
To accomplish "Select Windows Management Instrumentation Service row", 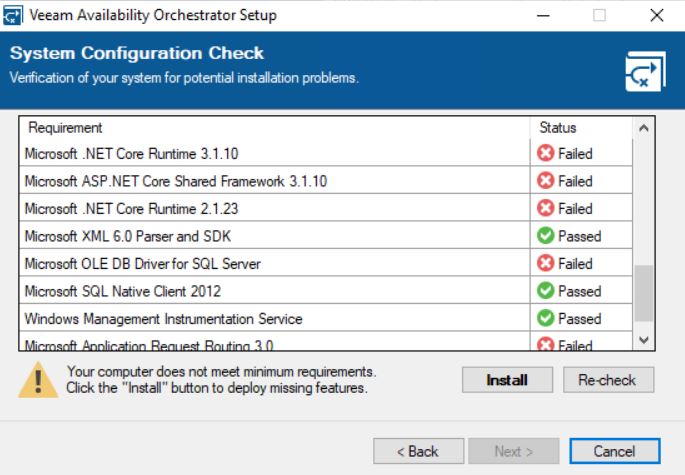I will click(326, 318).
